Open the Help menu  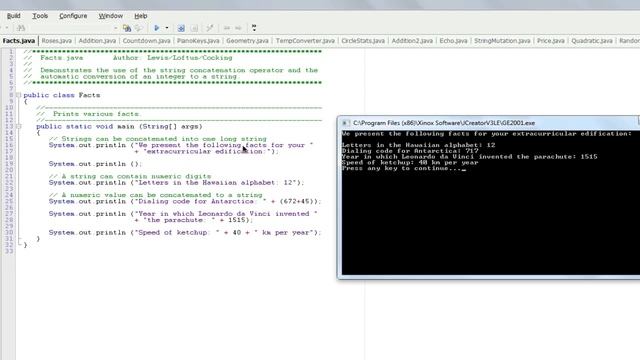(x=141, y=16)
